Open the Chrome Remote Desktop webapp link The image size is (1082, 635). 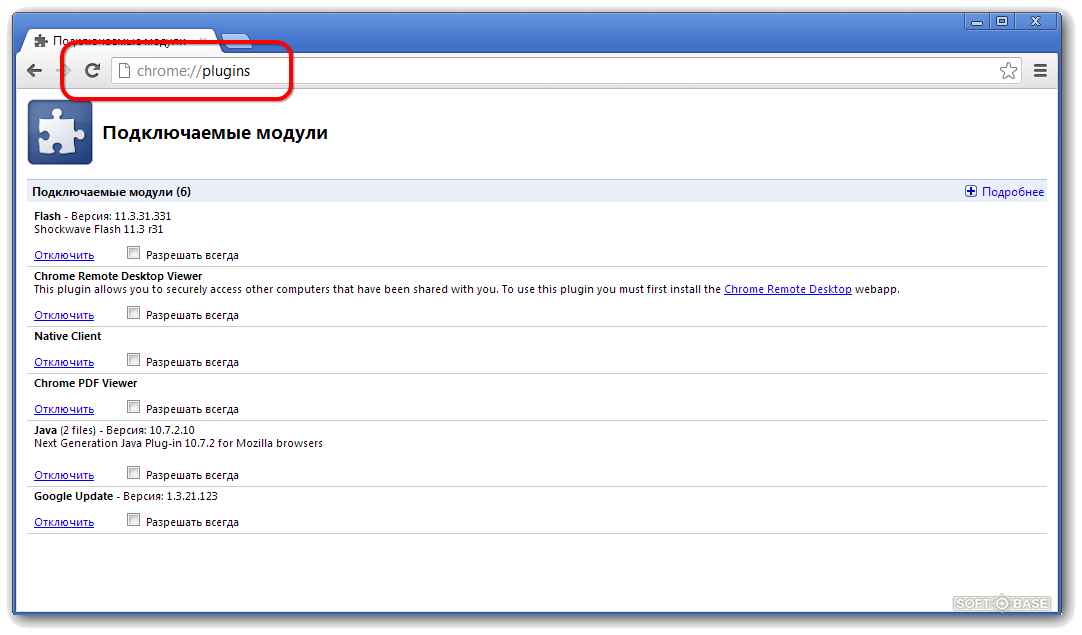click(787, 289)
